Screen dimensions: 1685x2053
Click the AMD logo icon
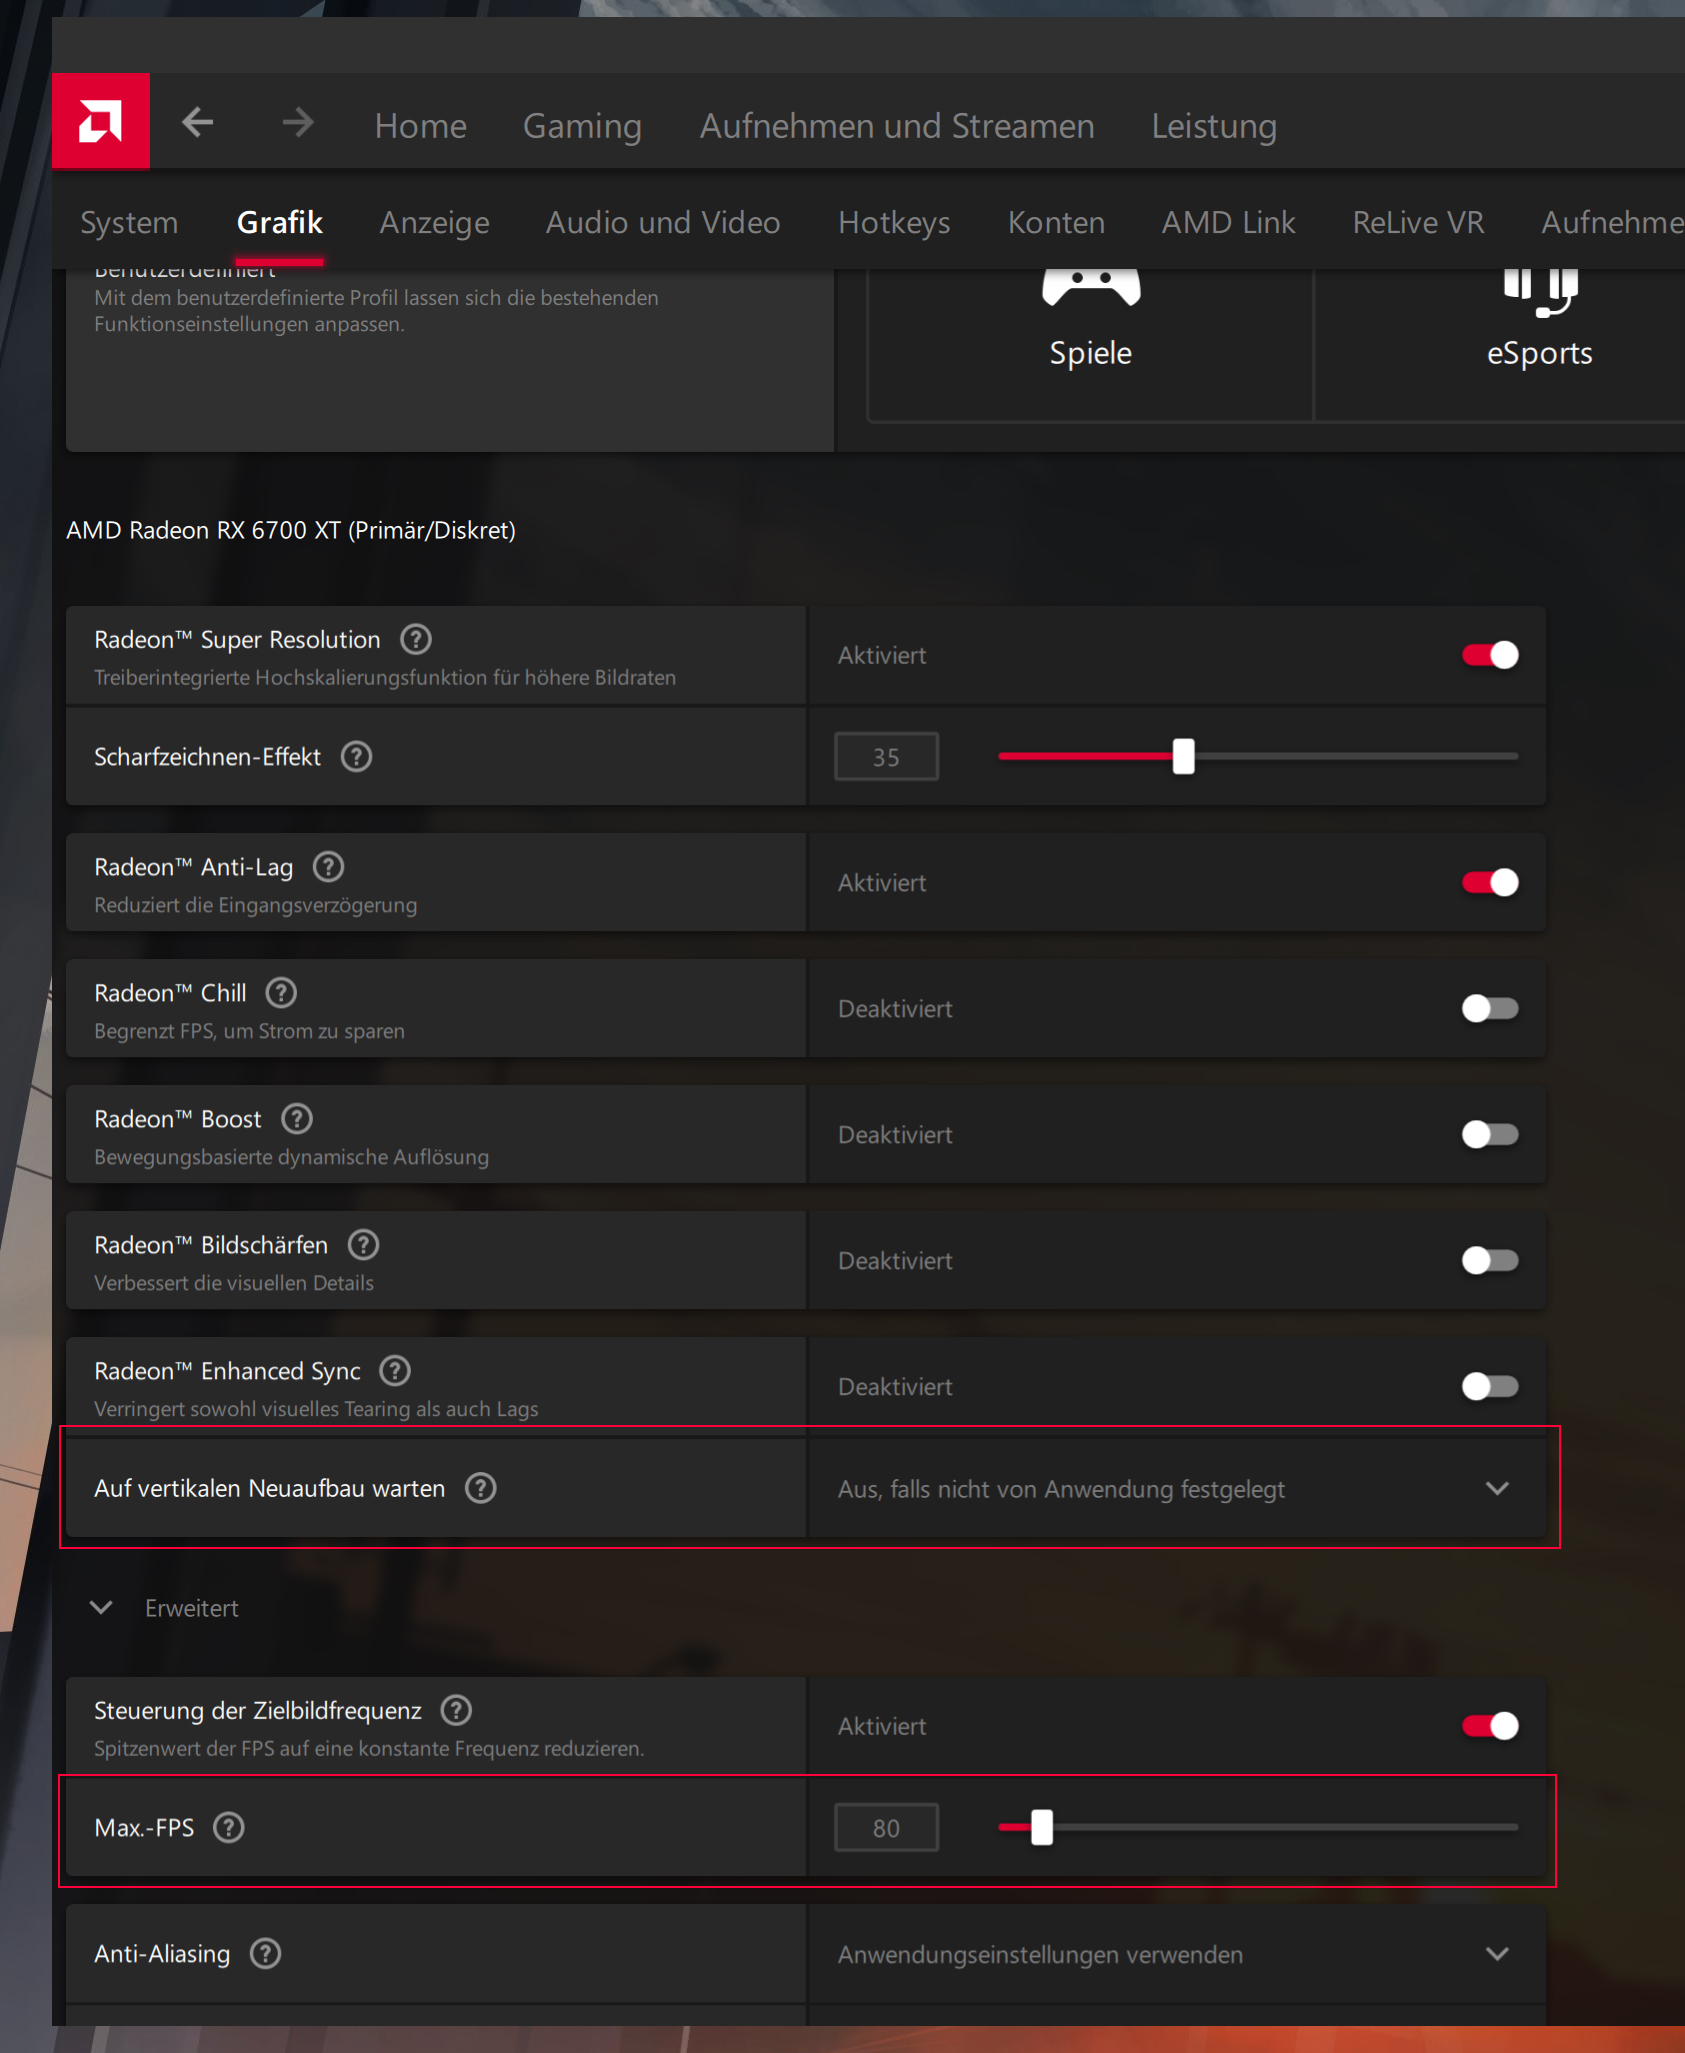click(101, 122)
